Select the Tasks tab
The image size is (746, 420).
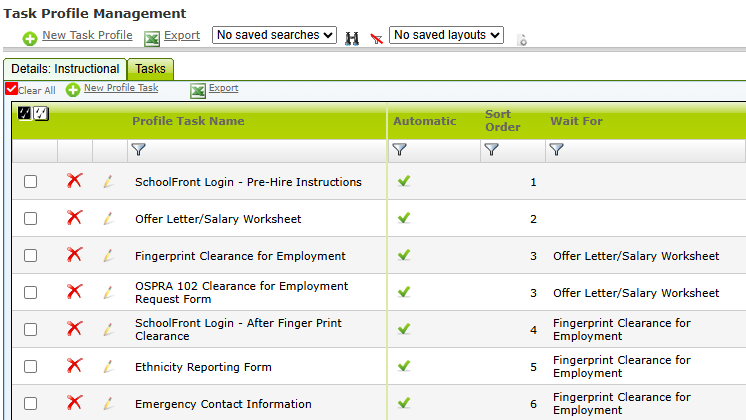pyautogui.click(x=150, y=69)
